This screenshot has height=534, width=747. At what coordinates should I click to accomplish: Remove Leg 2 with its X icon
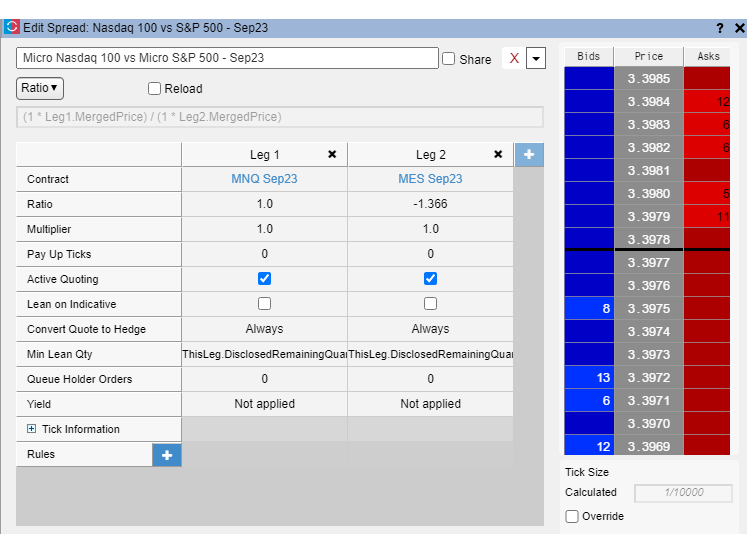click(x=498, y=154)
